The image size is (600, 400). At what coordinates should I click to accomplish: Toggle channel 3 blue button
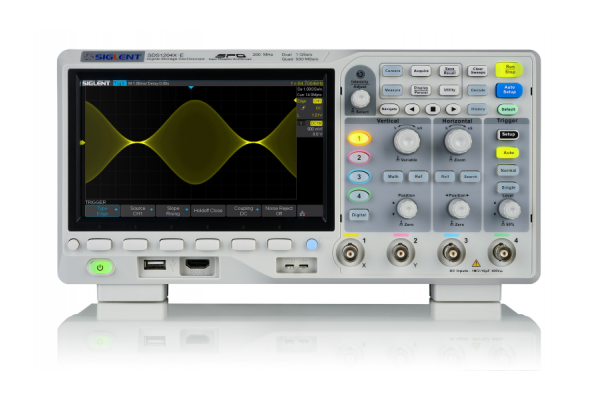pyautogui.click(x=359, y=176)
